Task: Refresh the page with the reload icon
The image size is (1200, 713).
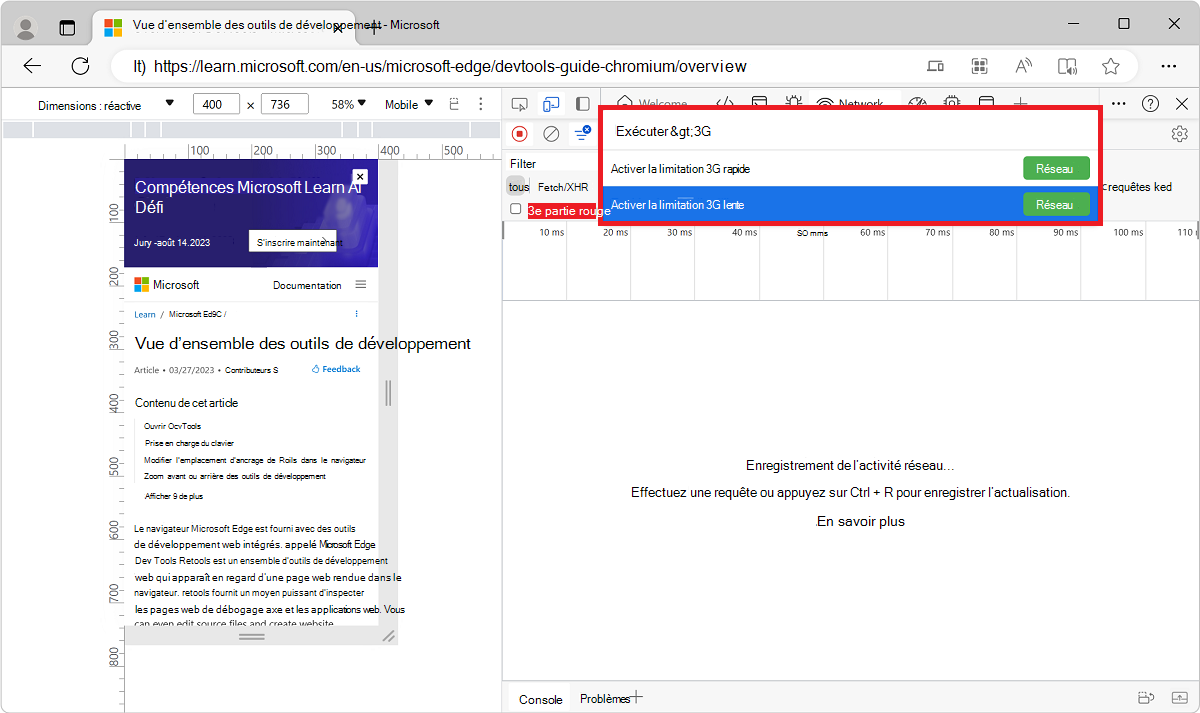Action: pos(80,66)
